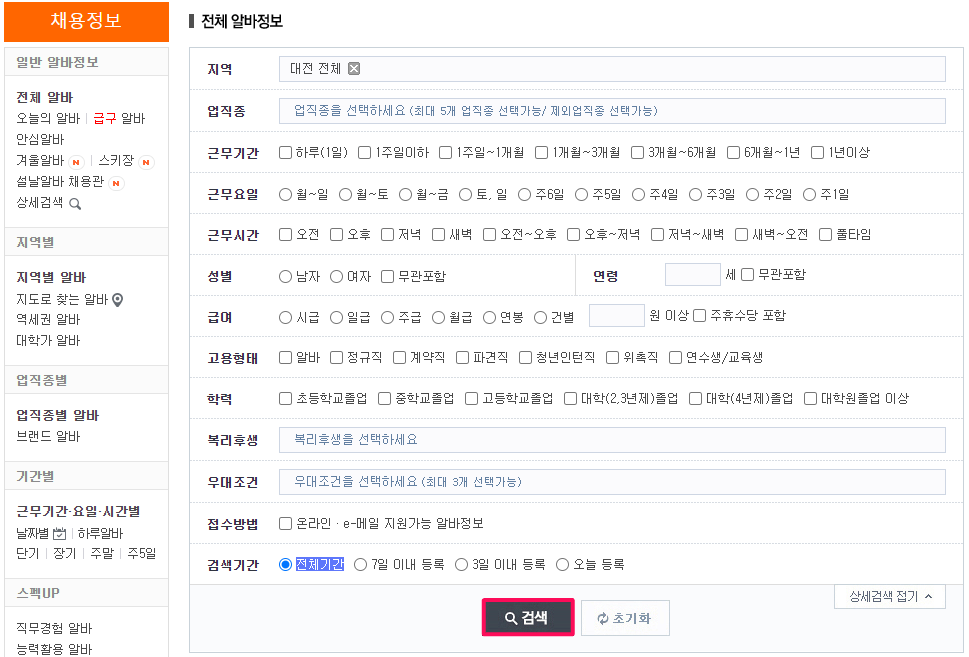Image resolution: width=969 pixels, height=657 pixels.
Task: Click the calendar icon next to 날짜별
Action: point(59,534)
